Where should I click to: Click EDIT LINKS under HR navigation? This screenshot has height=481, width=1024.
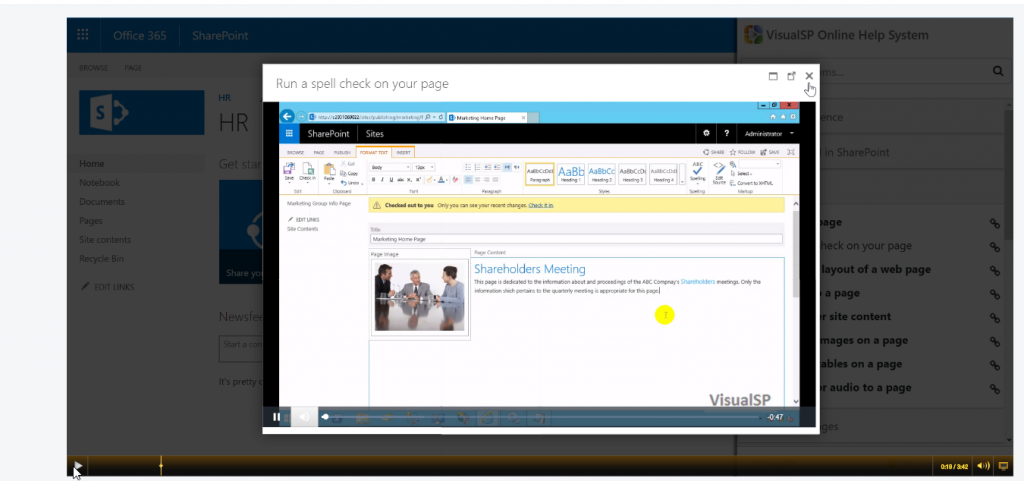[x=107, y=287]
